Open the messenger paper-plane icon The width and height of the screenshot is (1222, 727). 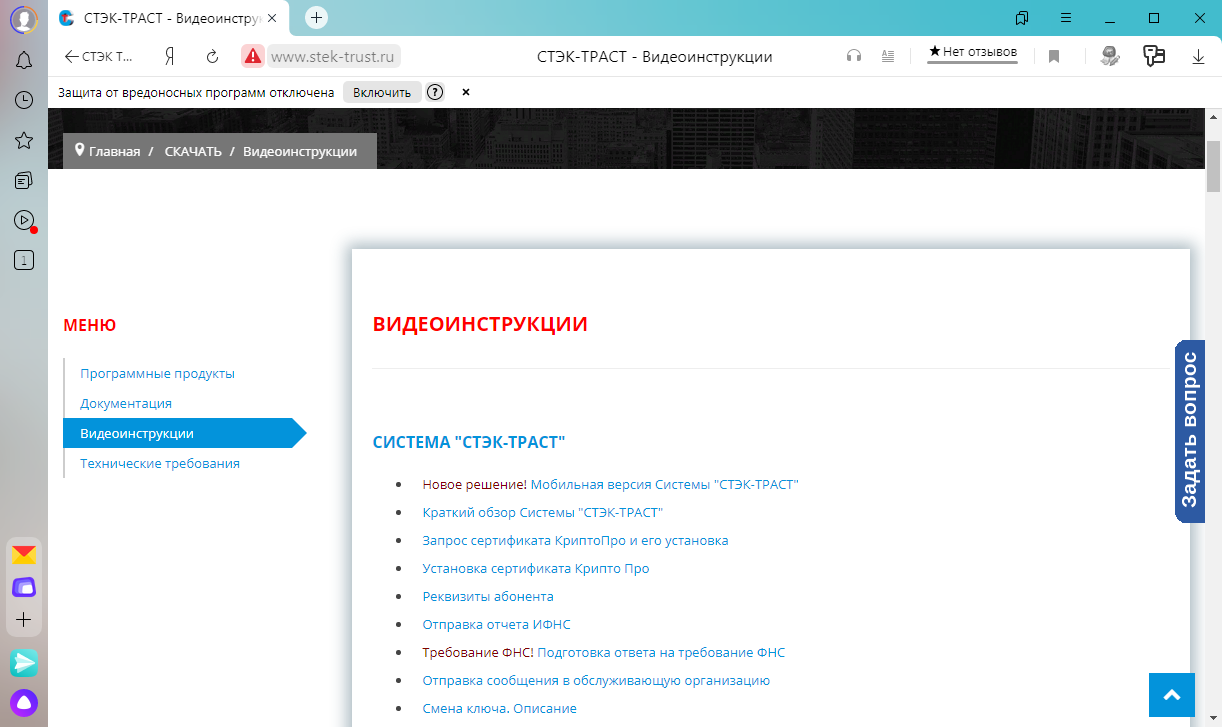point(24,662)
